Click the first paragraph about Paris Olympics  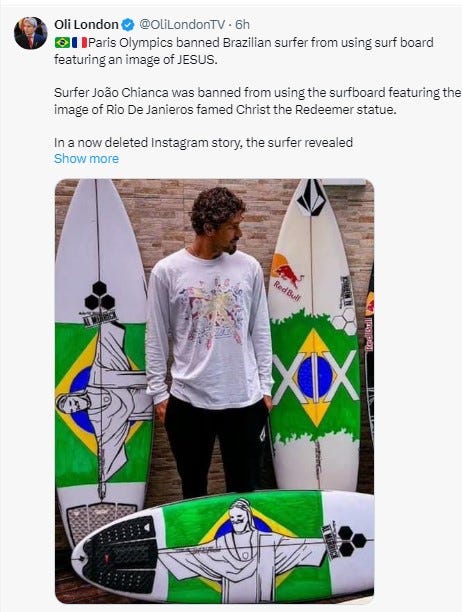click(244, 51)
